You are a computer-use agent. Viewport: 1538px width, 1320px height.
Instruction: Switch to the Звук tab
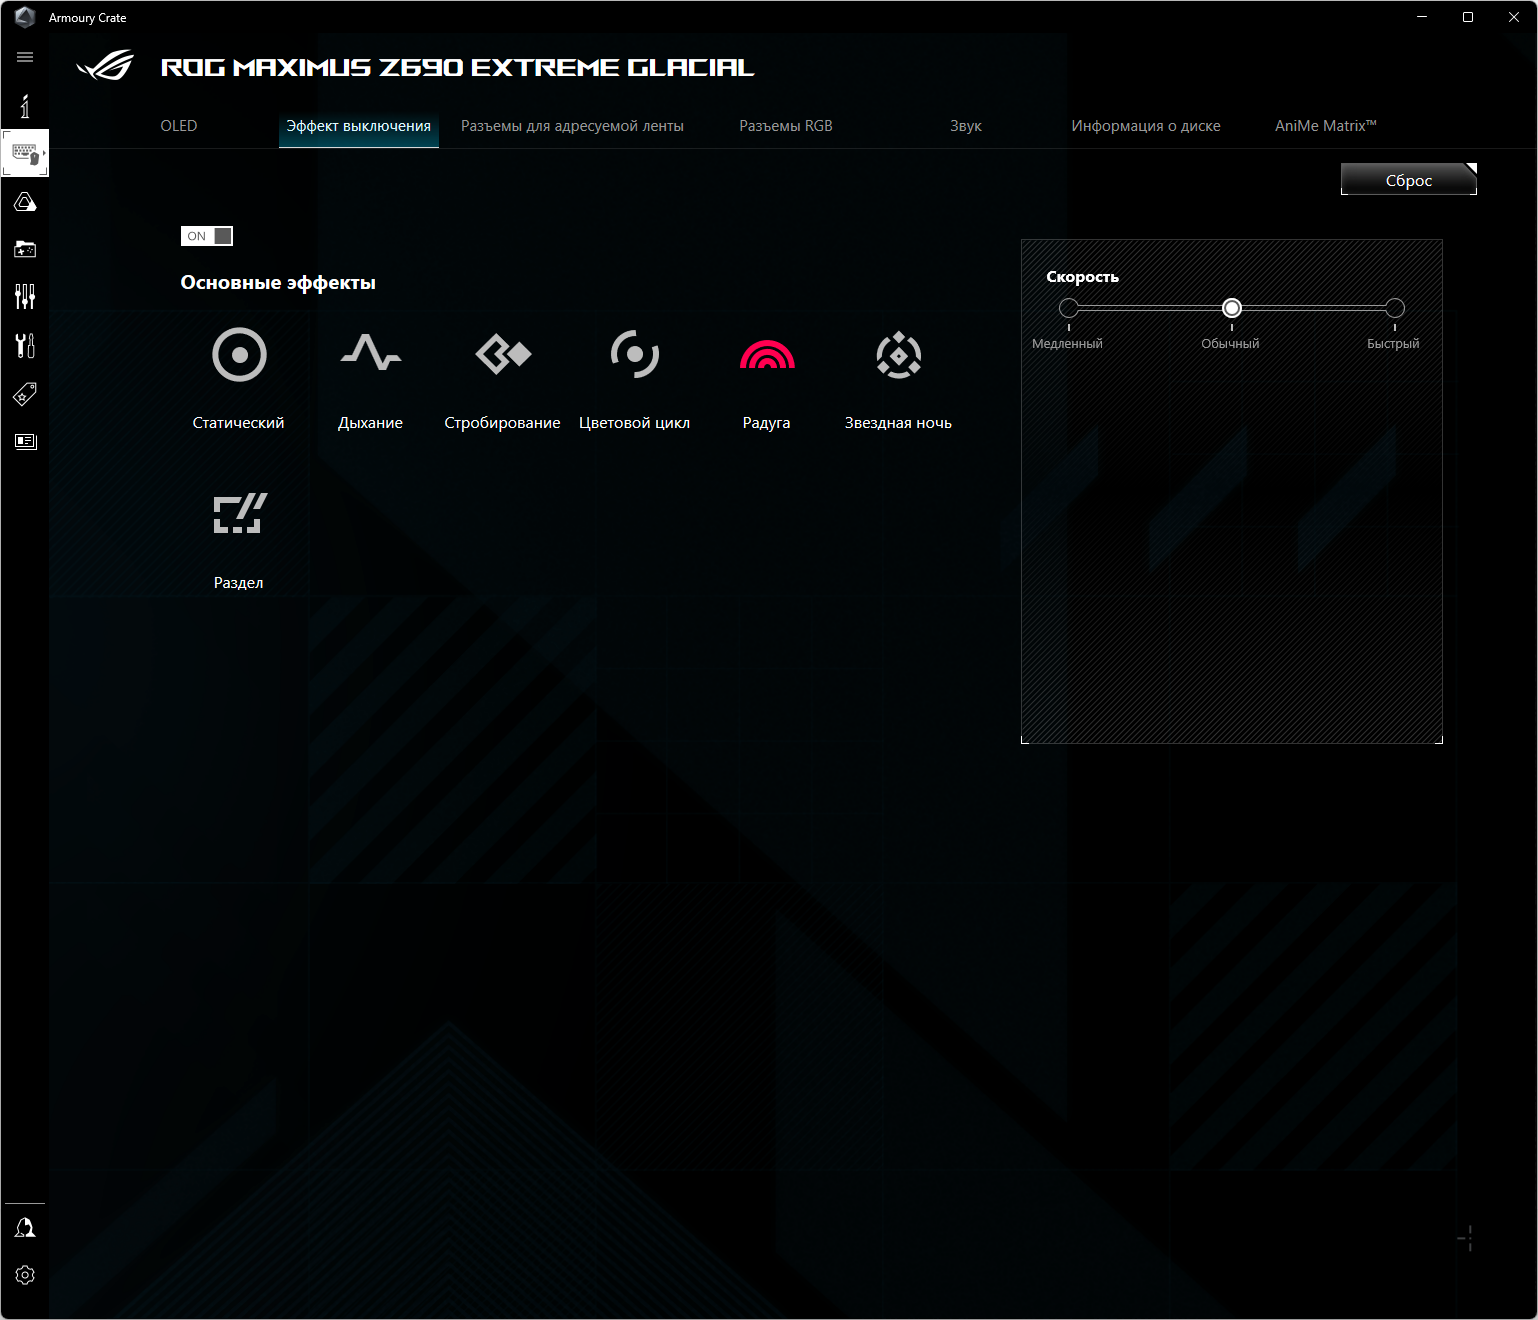966,126
